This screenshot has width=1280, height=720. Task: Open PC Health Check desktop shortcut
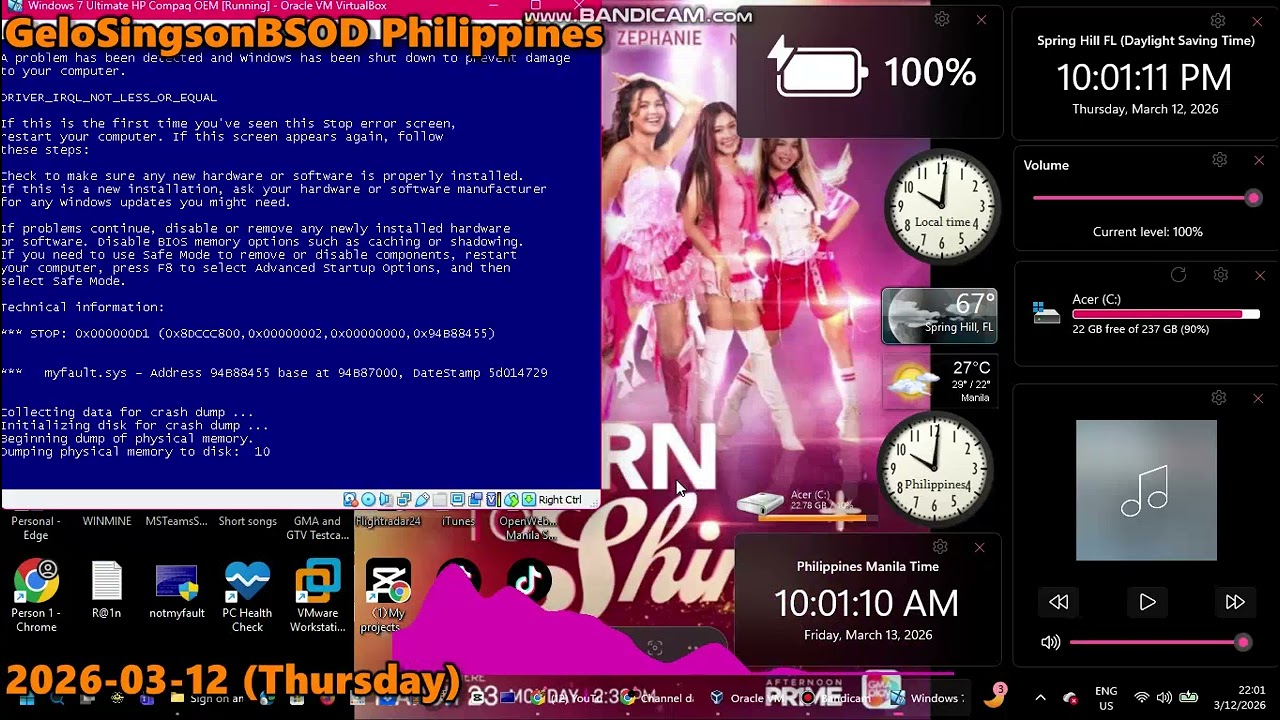coord(247,597)
